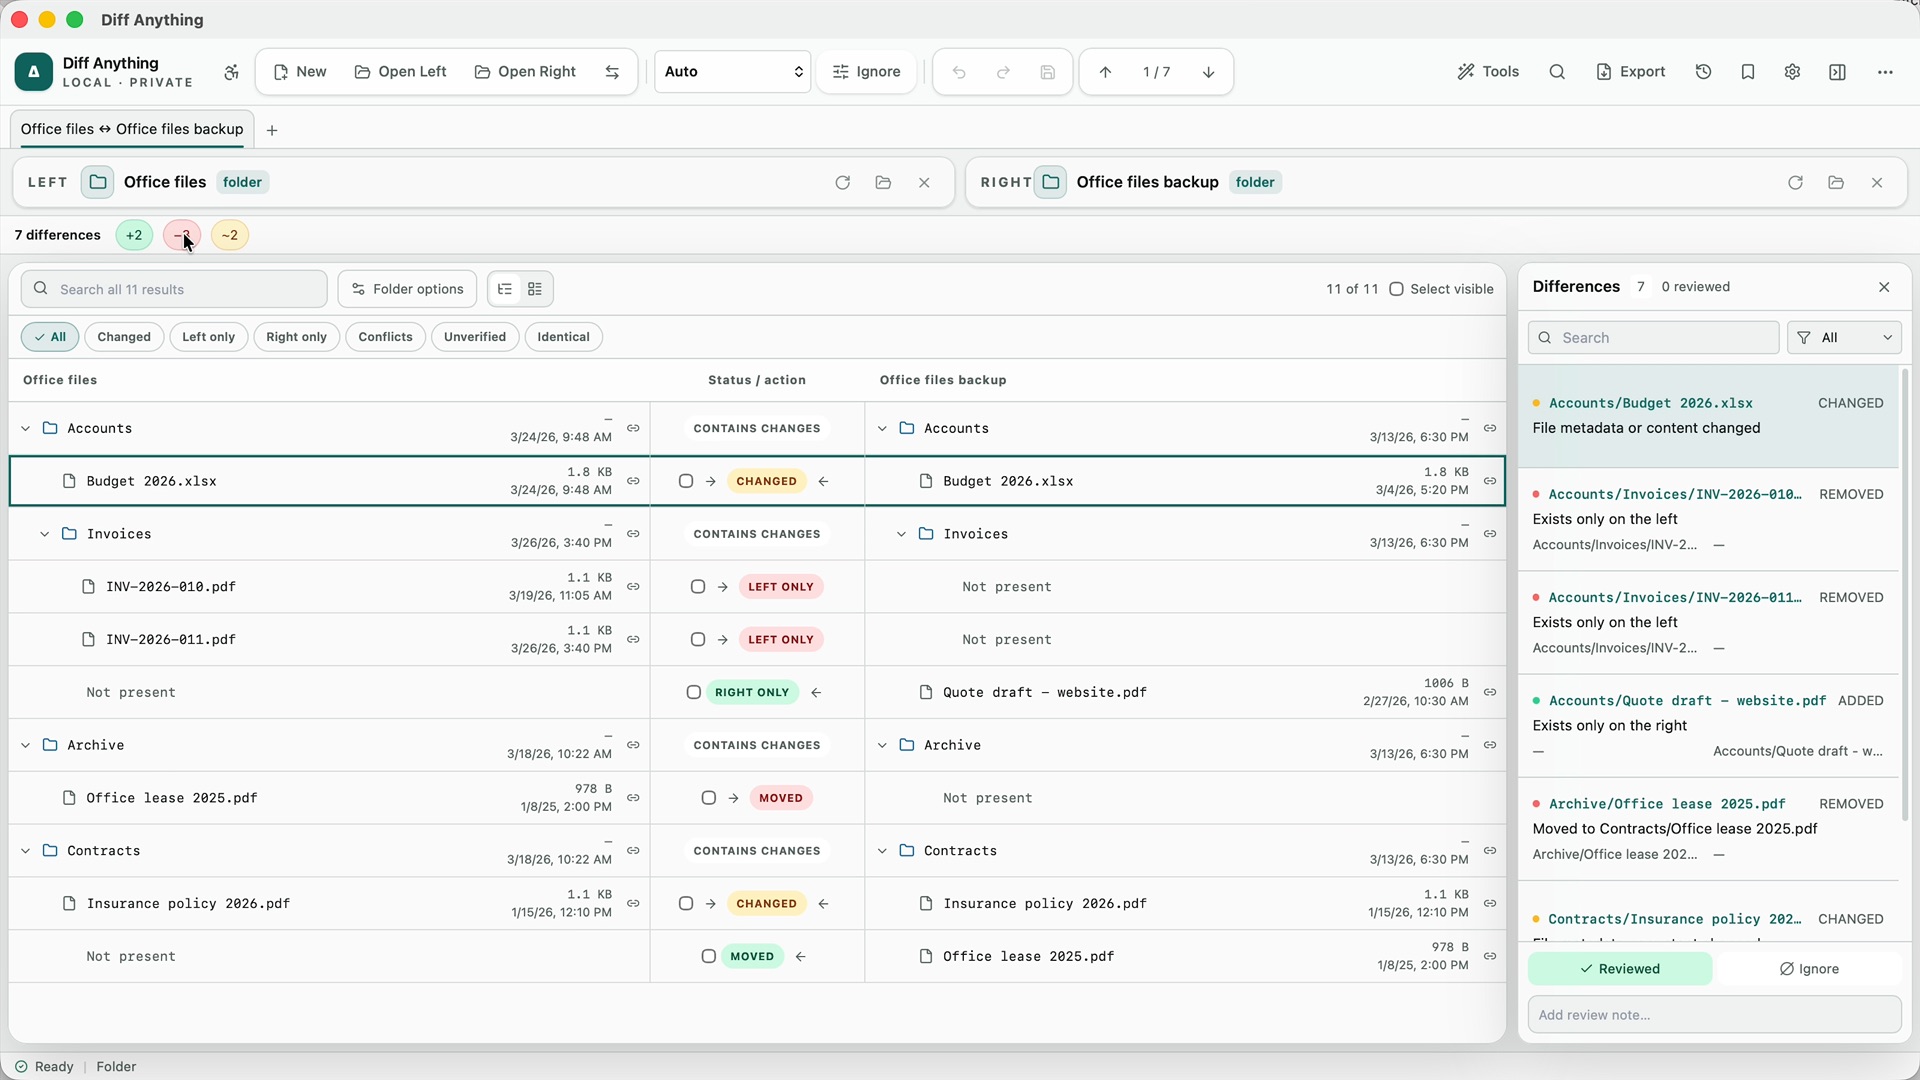Click the undo arrow icon

[959, 72]
